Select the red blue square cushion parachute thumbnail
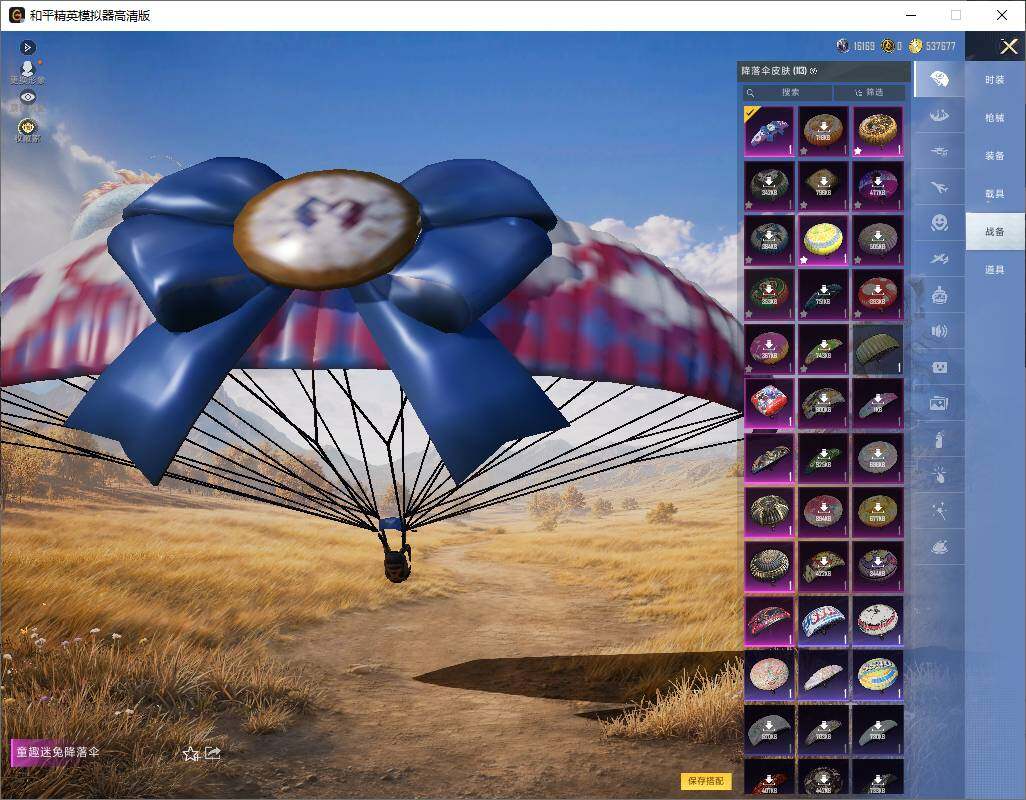Screen dimensions: 1026x800 pos(769,403)
